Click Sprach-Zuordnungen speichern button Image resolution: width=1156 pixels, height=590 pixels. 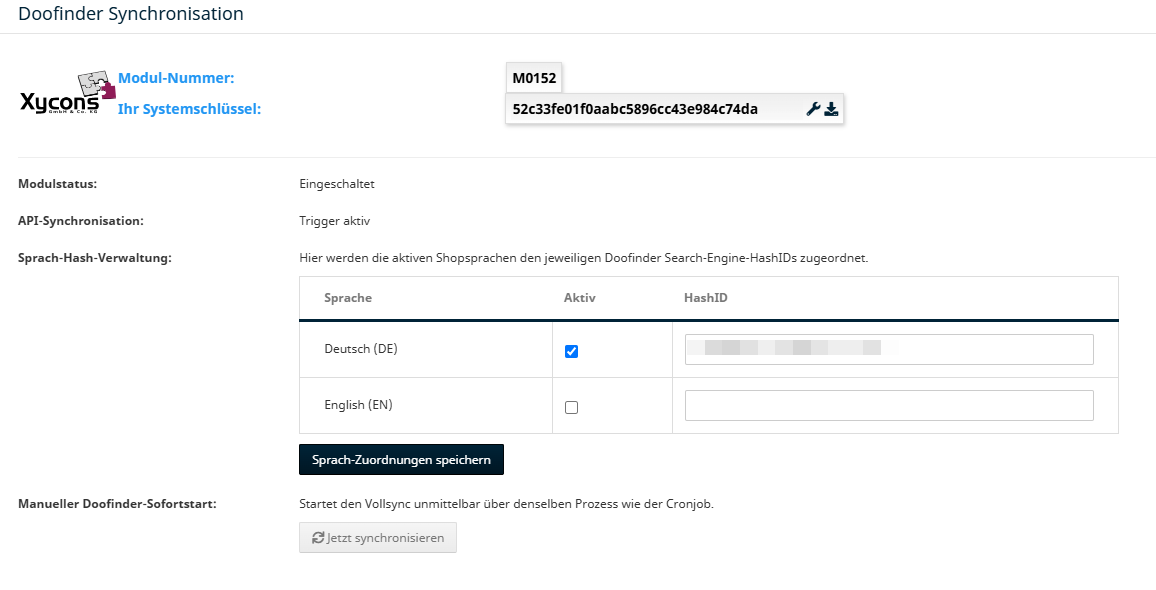(401, 459)
